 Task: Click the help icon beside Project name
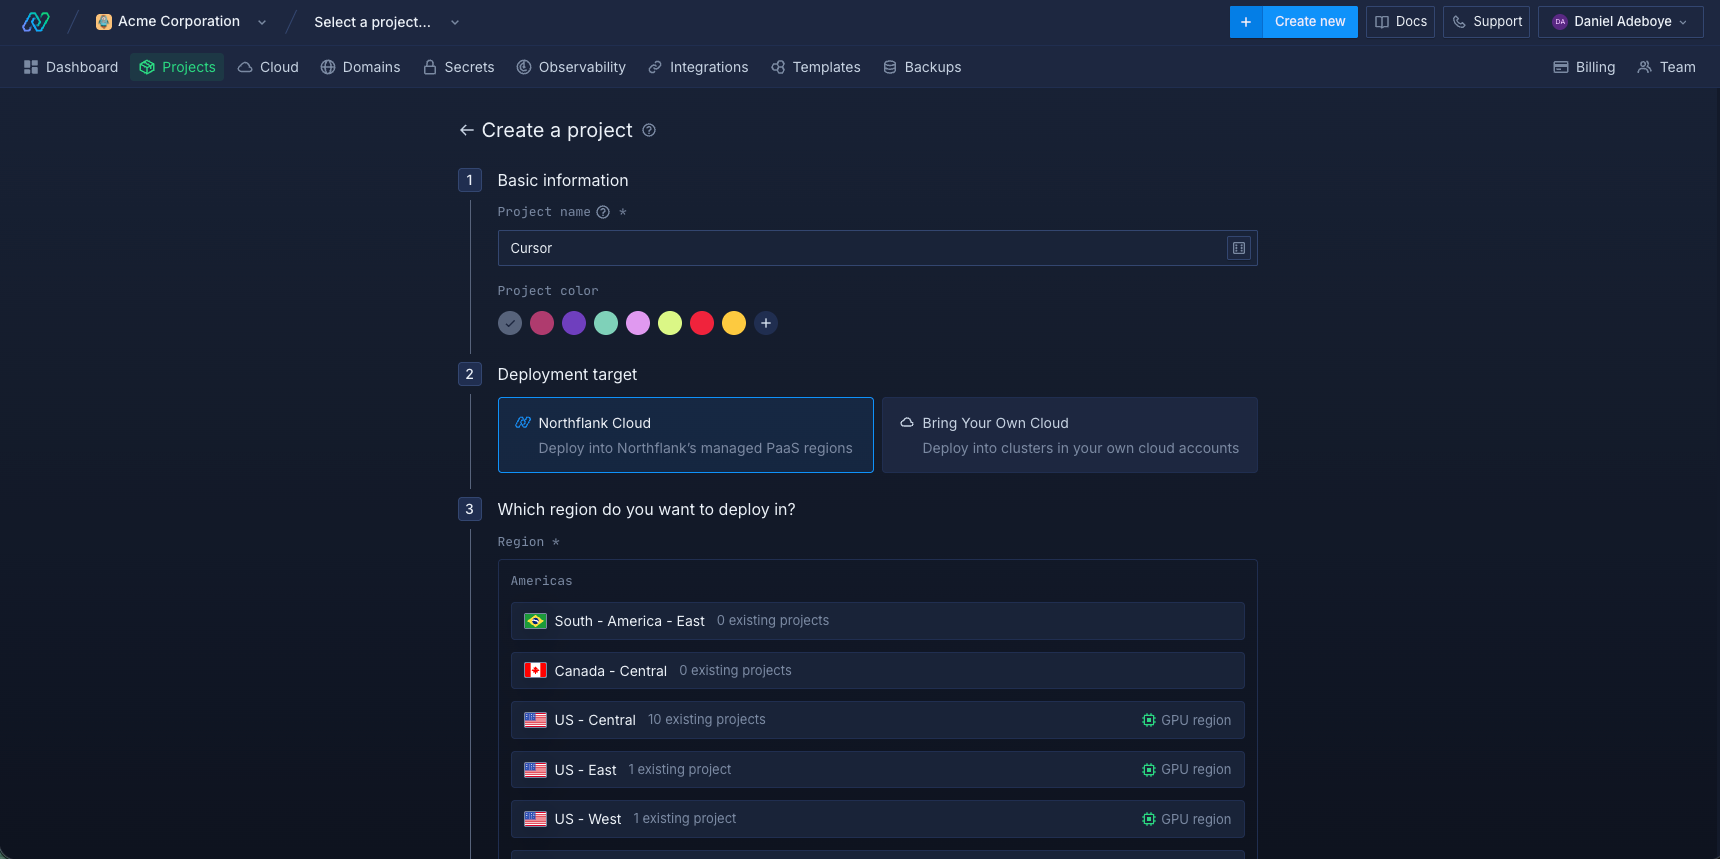coord(603,212)
